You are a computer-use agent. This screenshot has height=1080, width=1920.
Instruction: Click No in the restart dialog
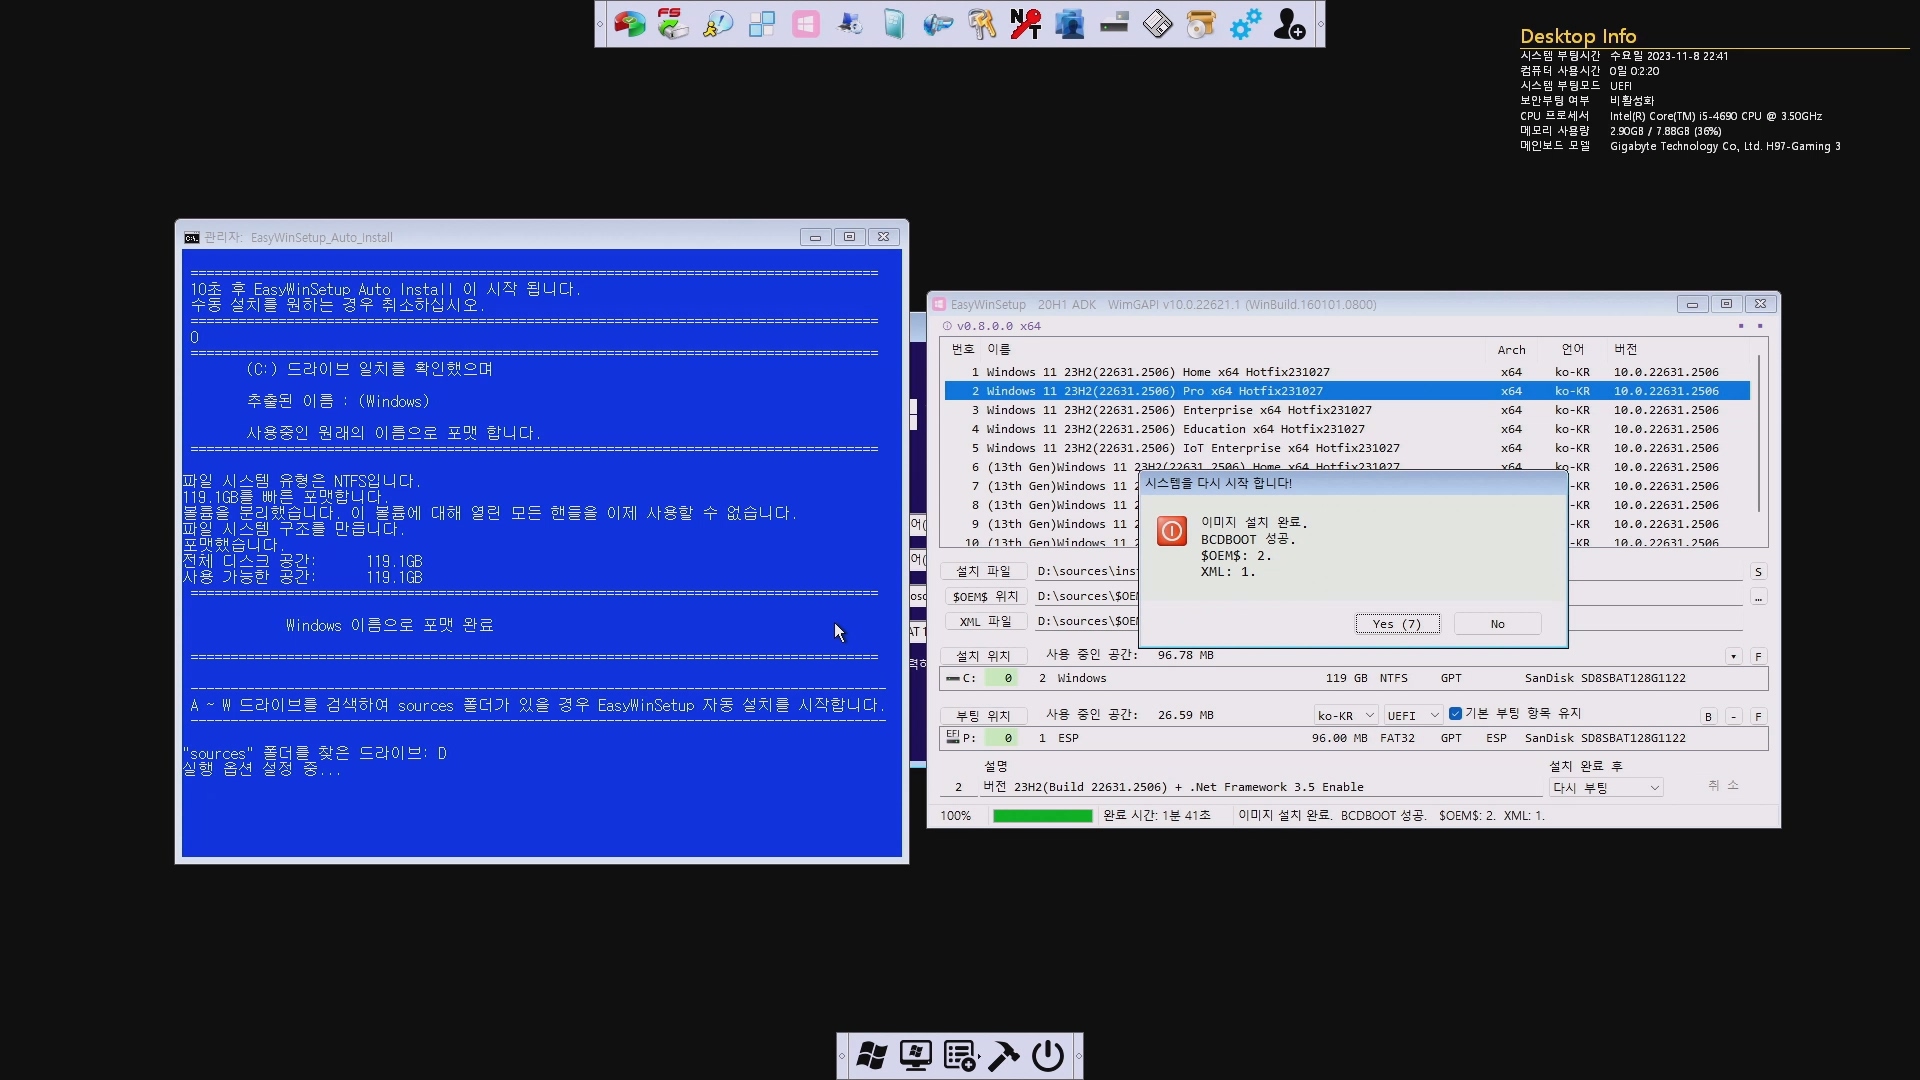coord(1497,624)
